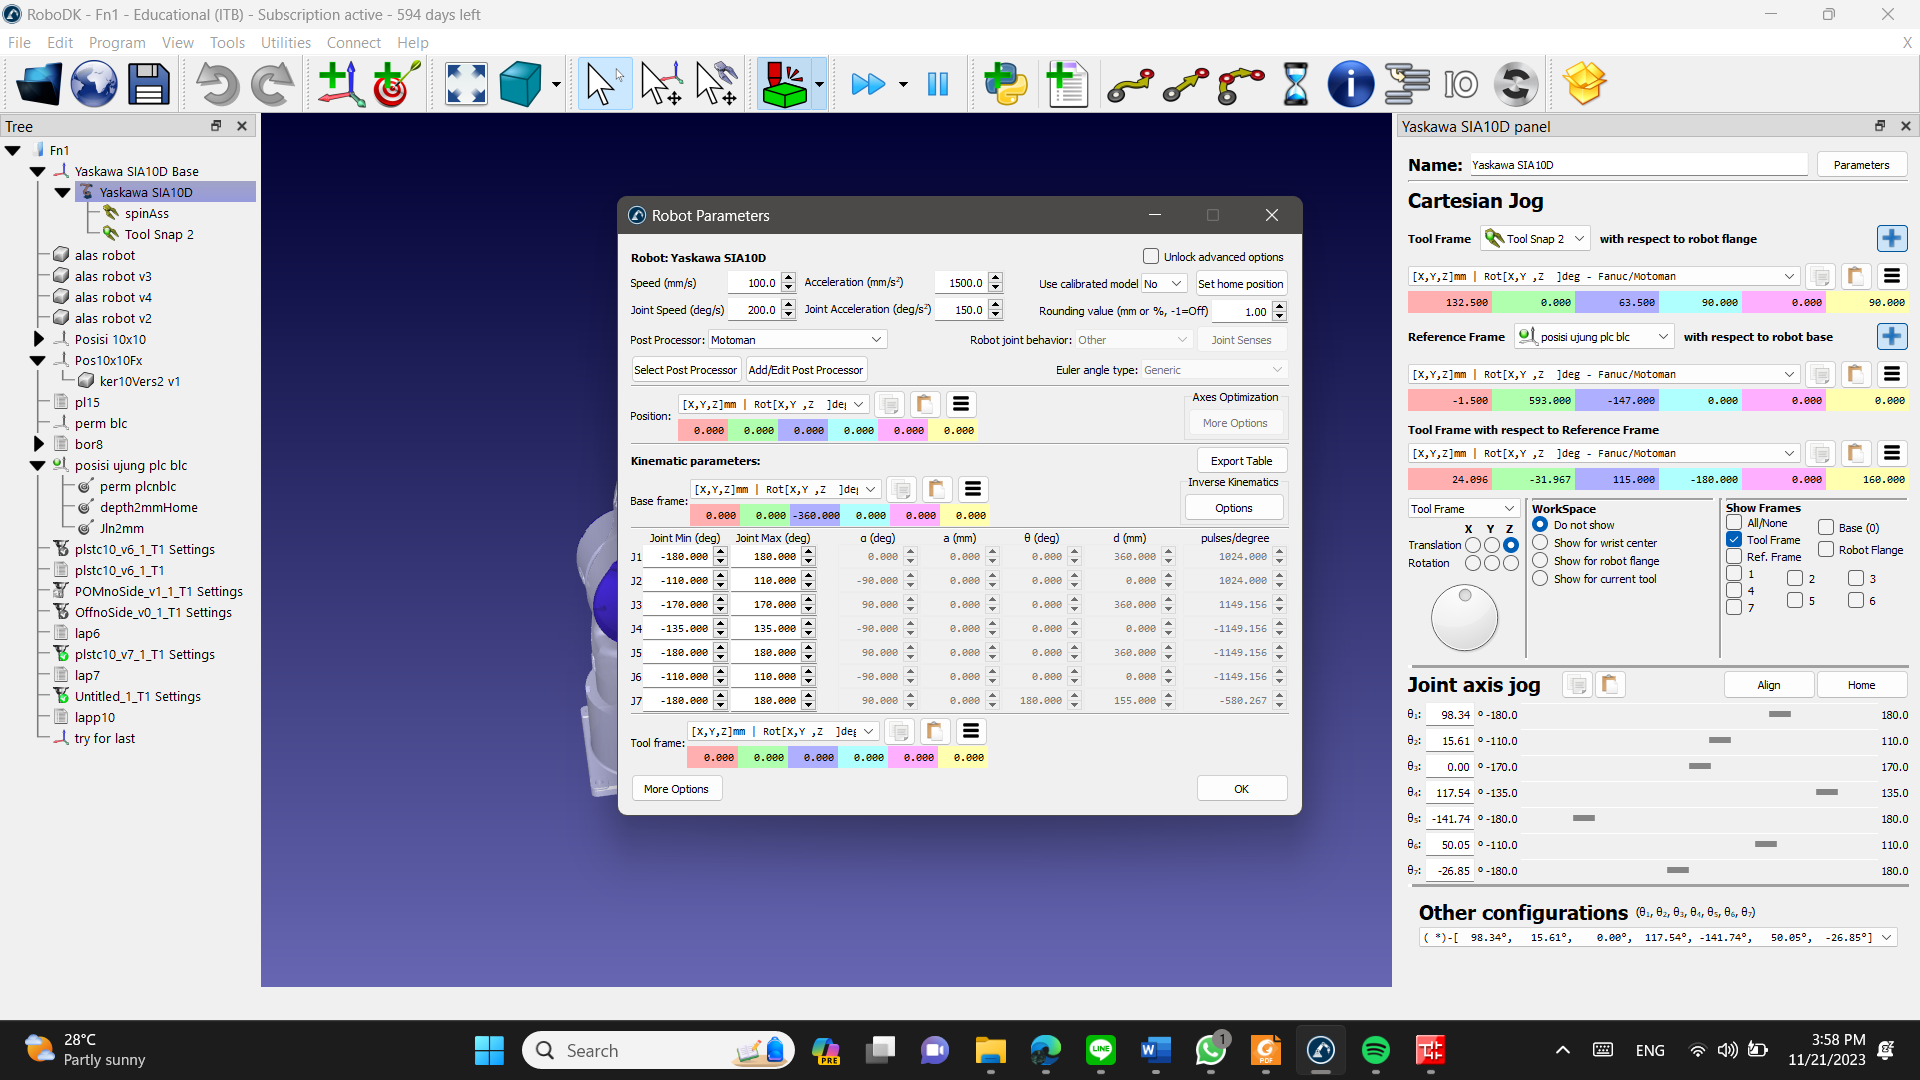The image size is (1920, 1080).
Task: Open the Reference Frame posisi ujung dropdown
Action: [x=1594, y=337]
